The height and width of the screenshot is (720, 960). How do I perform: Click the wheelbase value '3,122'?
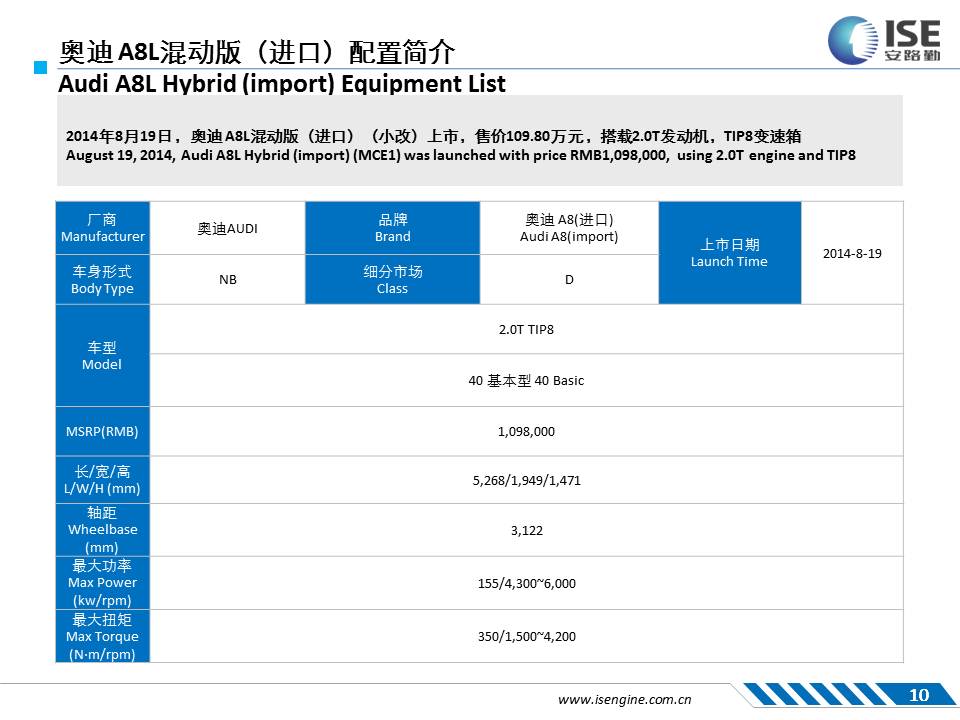pyautogui.click(x=527, y=530)
